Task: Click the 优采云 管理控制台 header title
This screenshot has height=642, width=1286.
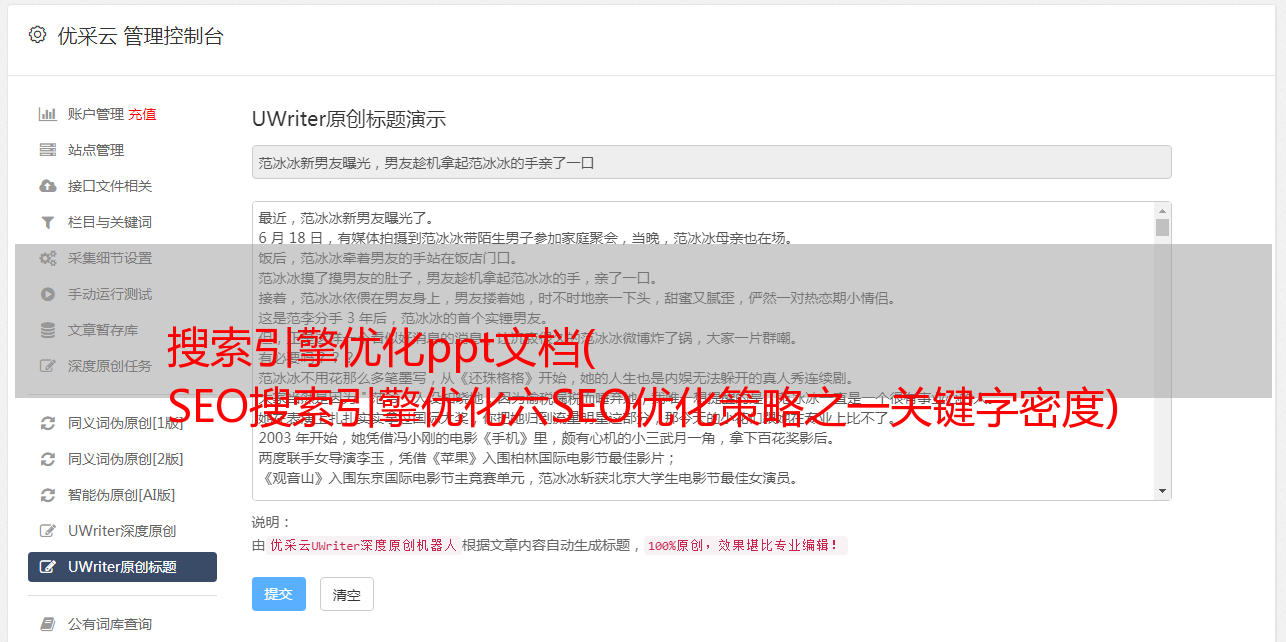Action: (140, 36)
